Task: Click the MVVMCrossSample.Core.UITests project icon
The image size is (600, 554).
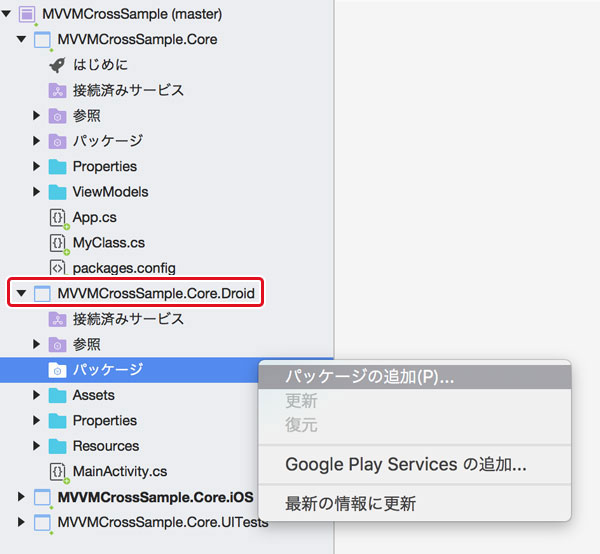Action: pos(42,522)
